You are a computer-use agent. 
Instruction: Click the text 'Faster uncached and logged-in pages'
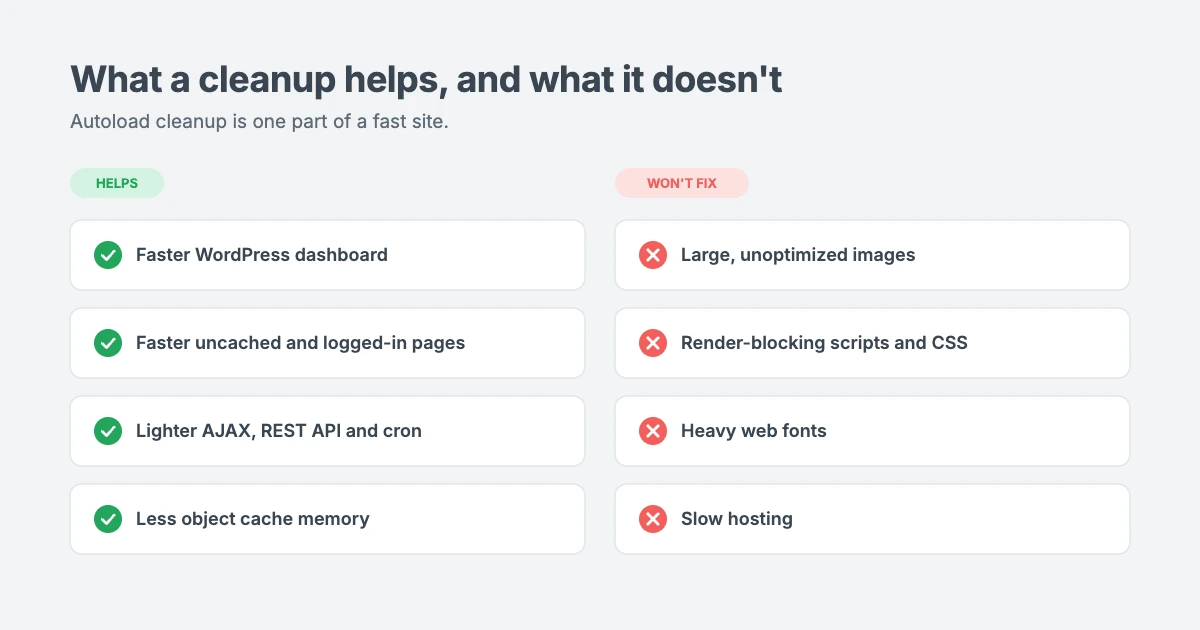point(300,343)
